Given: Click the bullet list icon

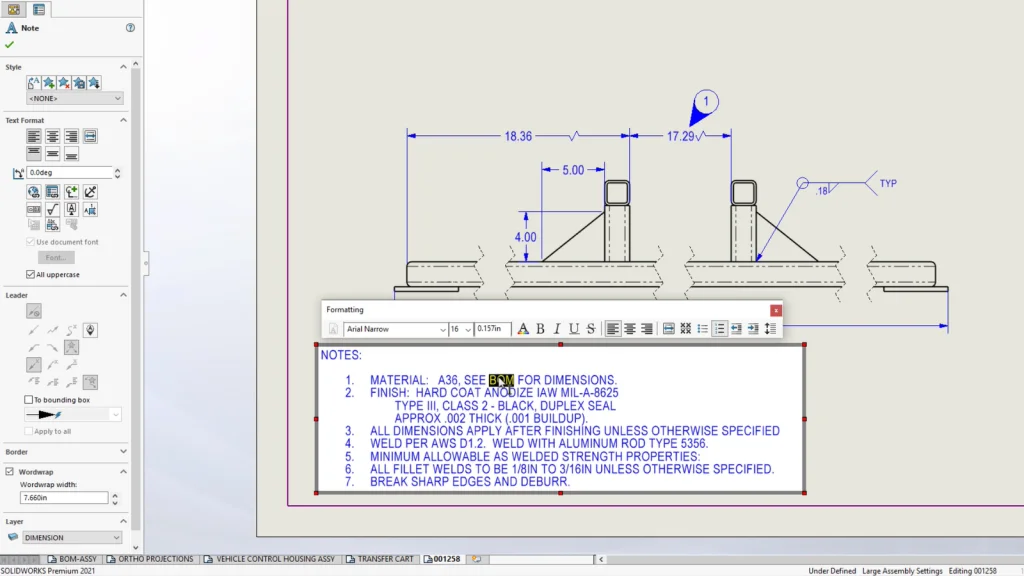Looking at the screenshot, I should 702,329.
